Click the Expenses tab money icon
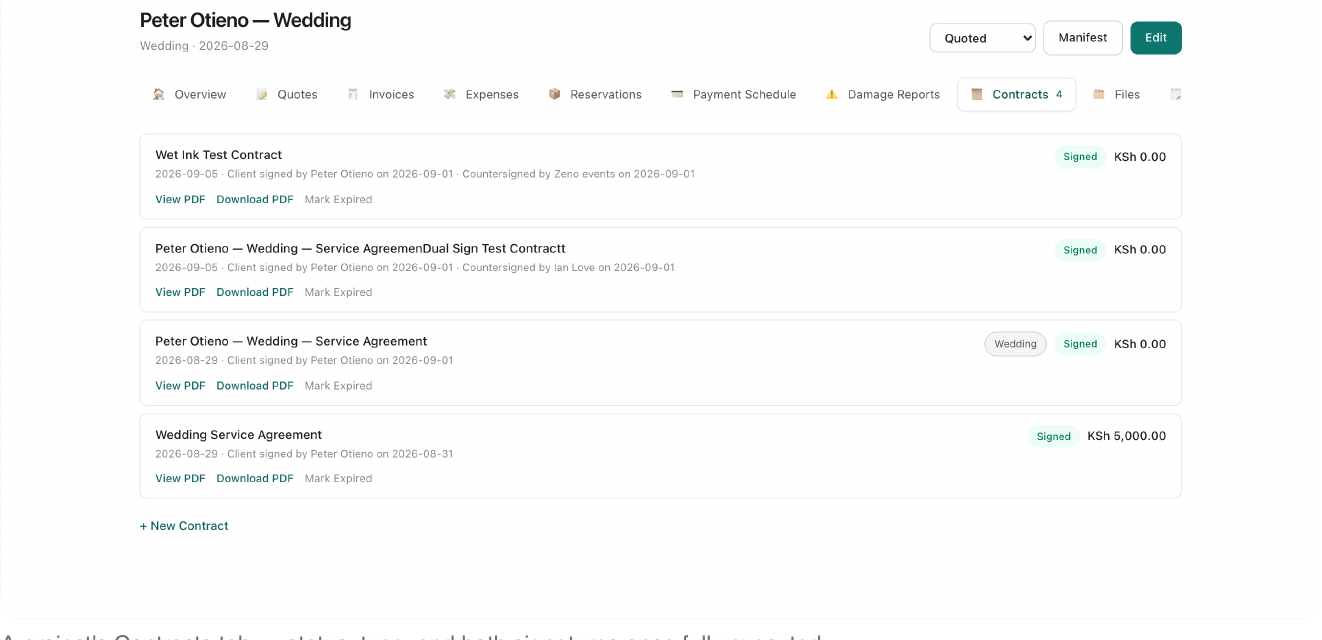Screen dimensions: 1322x640 (x=450, y=94)
